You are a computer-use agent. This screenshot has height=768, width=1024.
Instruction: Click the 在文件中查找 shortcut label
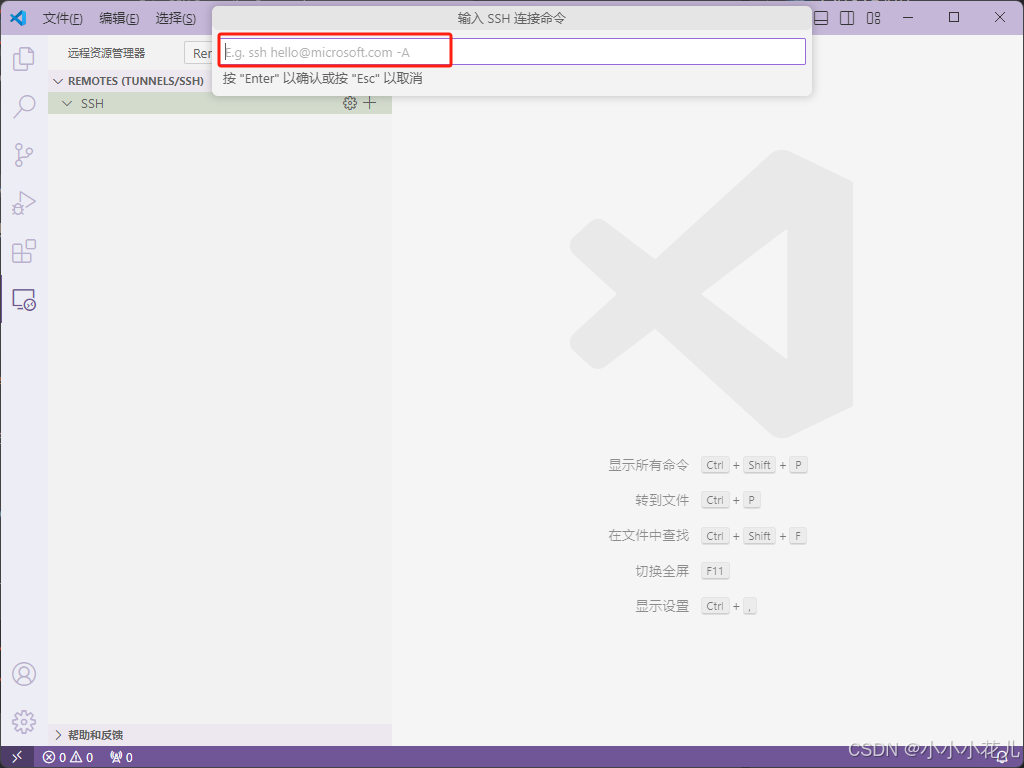point(648,536)
